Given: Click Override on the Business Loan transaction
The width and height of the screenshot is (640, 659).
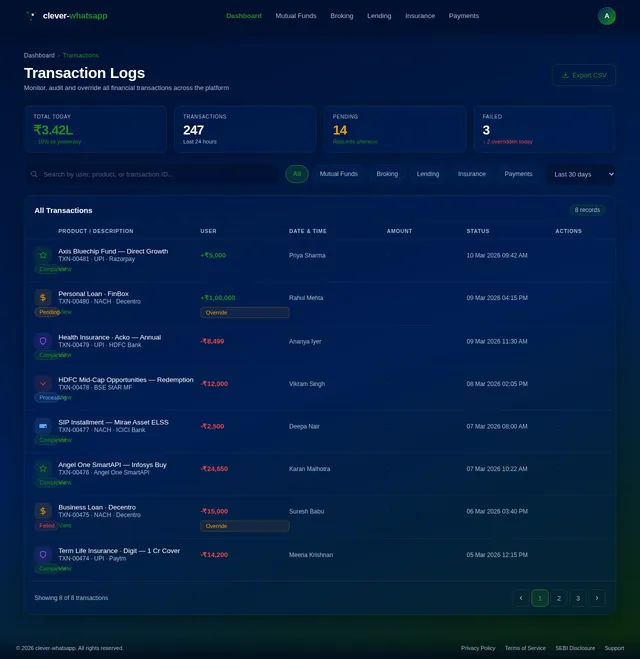Looking at the screenshot, I should point(244,525).
